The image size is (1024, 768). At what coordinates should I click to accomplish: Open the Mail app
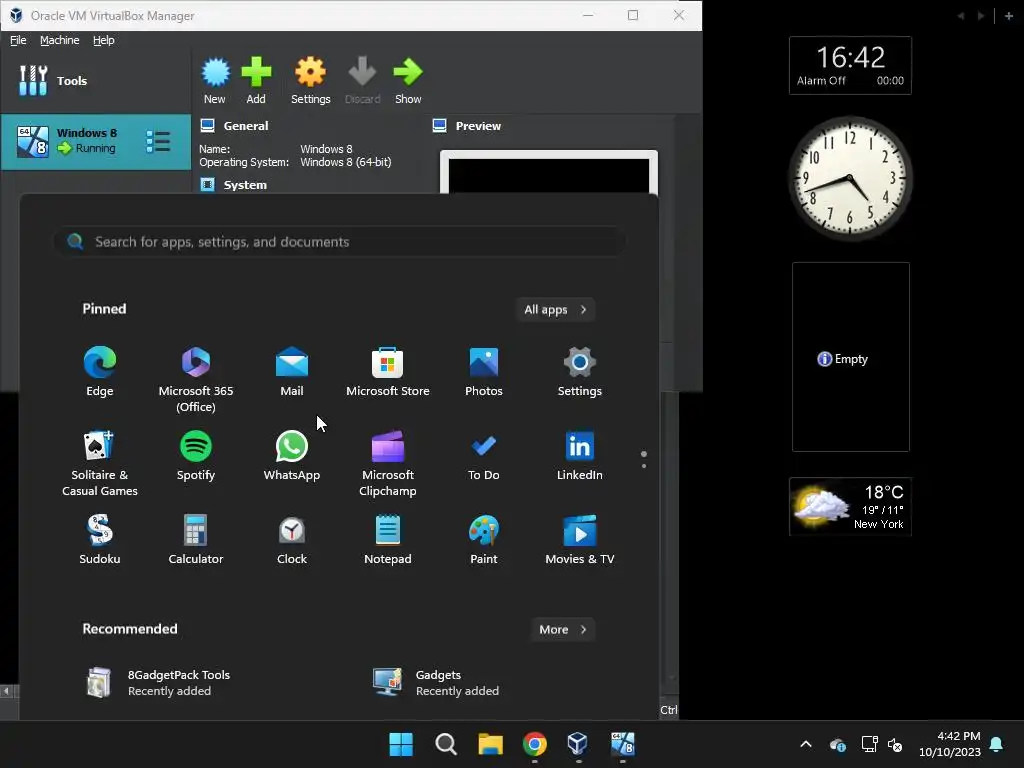[292, 372]
